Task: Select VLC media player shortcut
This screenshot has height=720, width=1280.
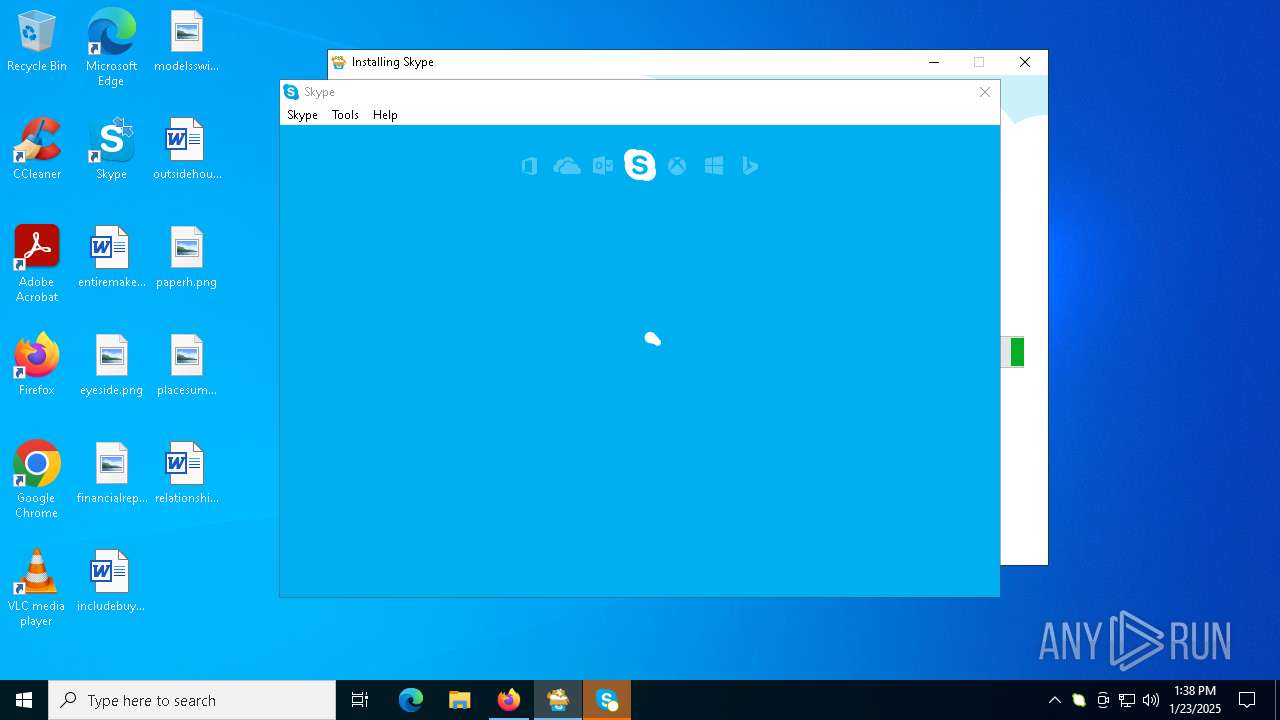Action: point(37,588)
